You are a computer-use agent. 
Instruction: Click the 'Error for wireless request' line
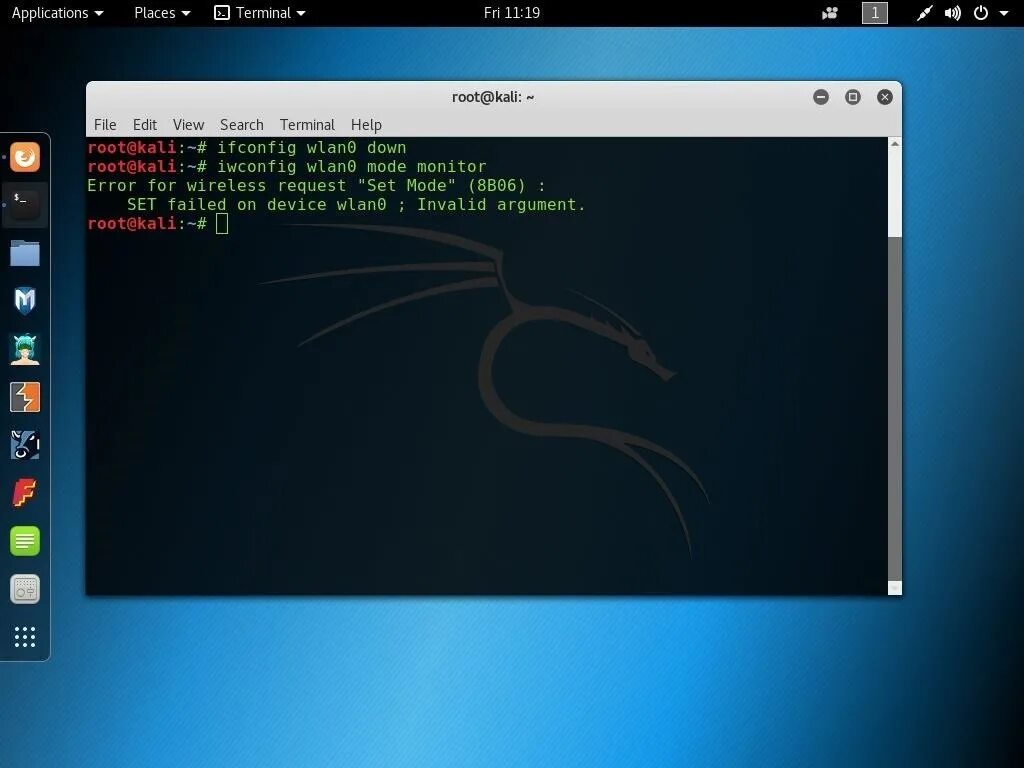click(x=316, y=185)
